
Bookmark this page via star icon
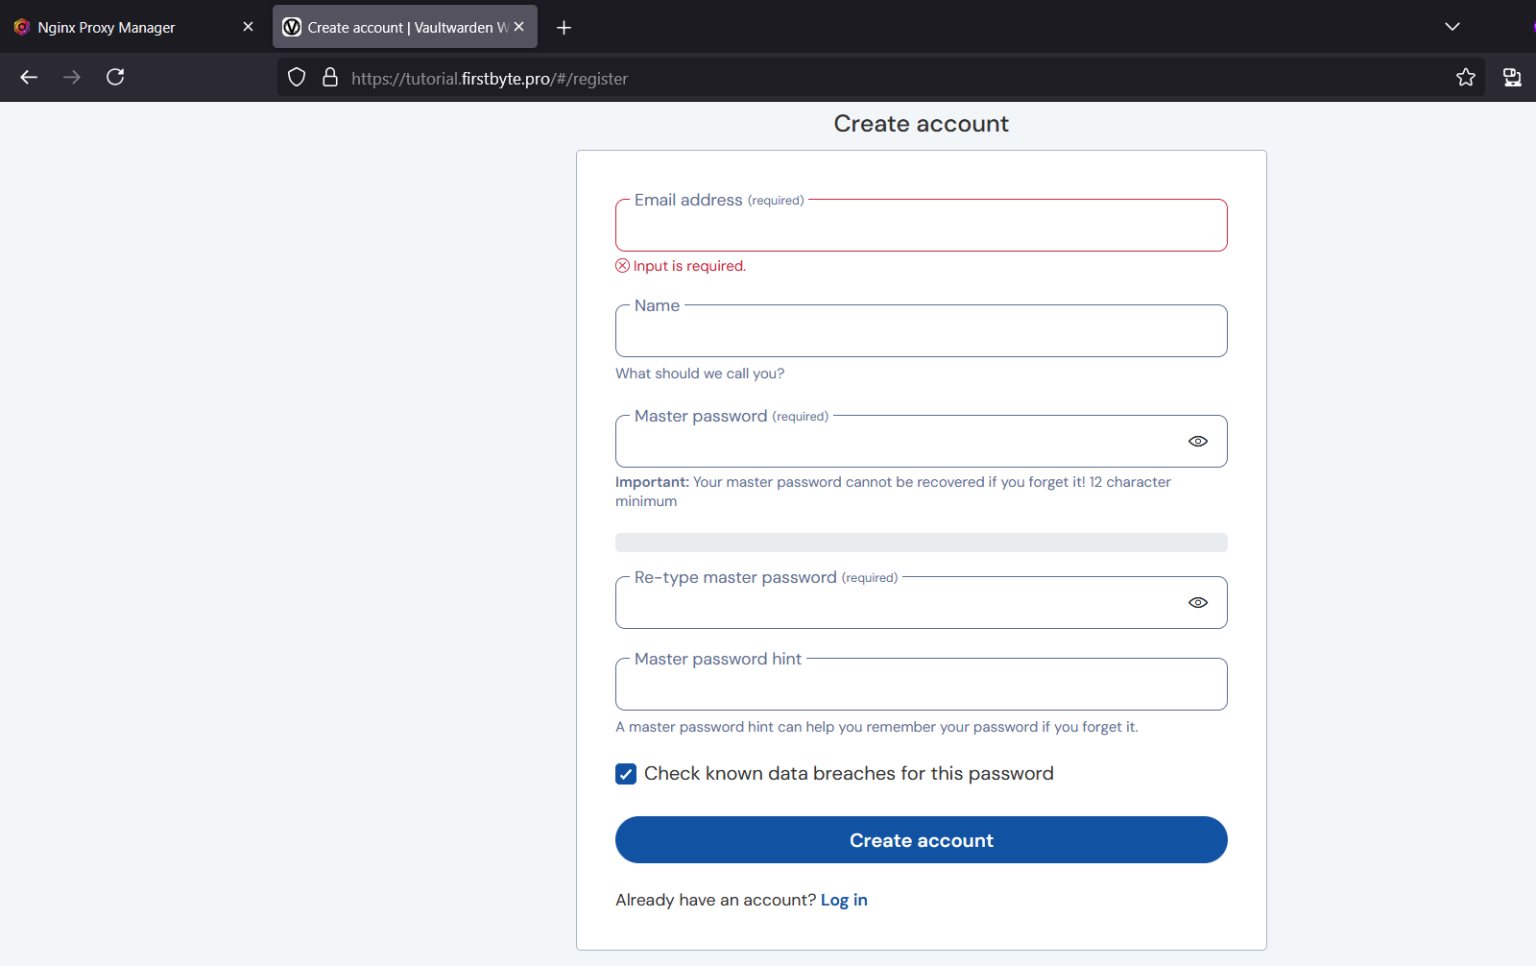1466,77
